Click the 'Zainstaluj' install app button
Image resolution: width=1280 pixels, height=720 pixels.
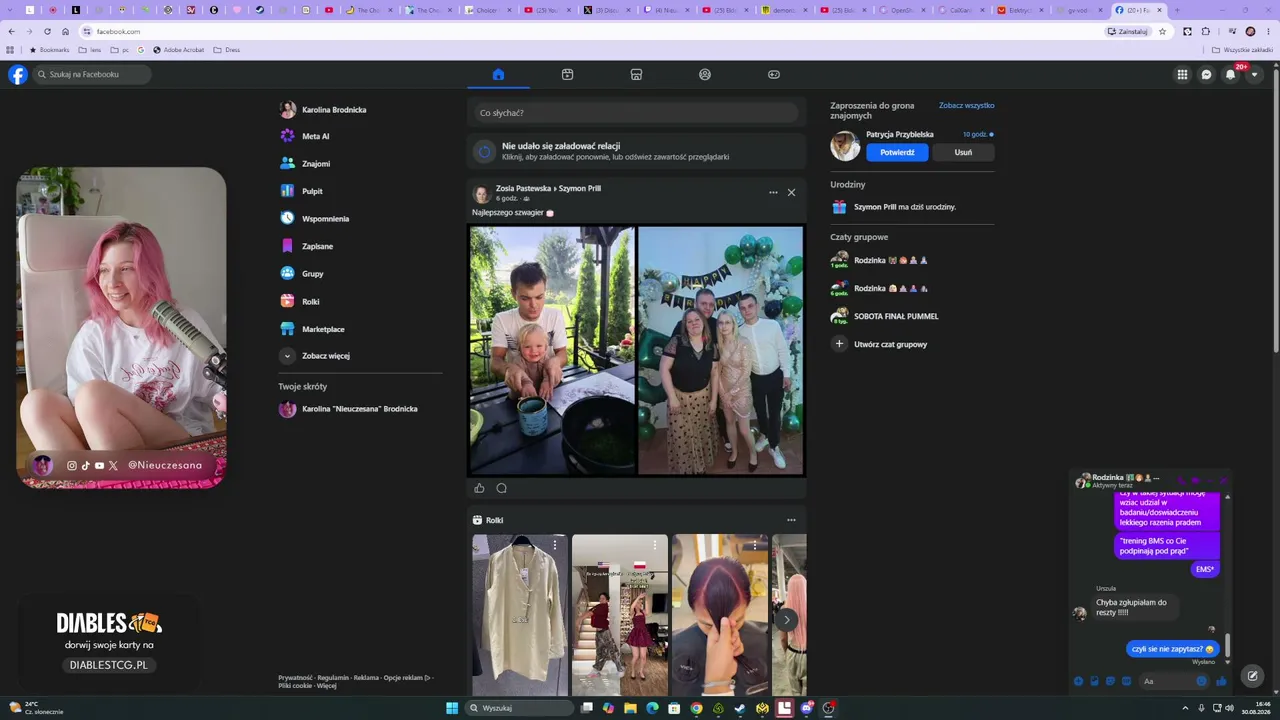(x=1128, y=31)
